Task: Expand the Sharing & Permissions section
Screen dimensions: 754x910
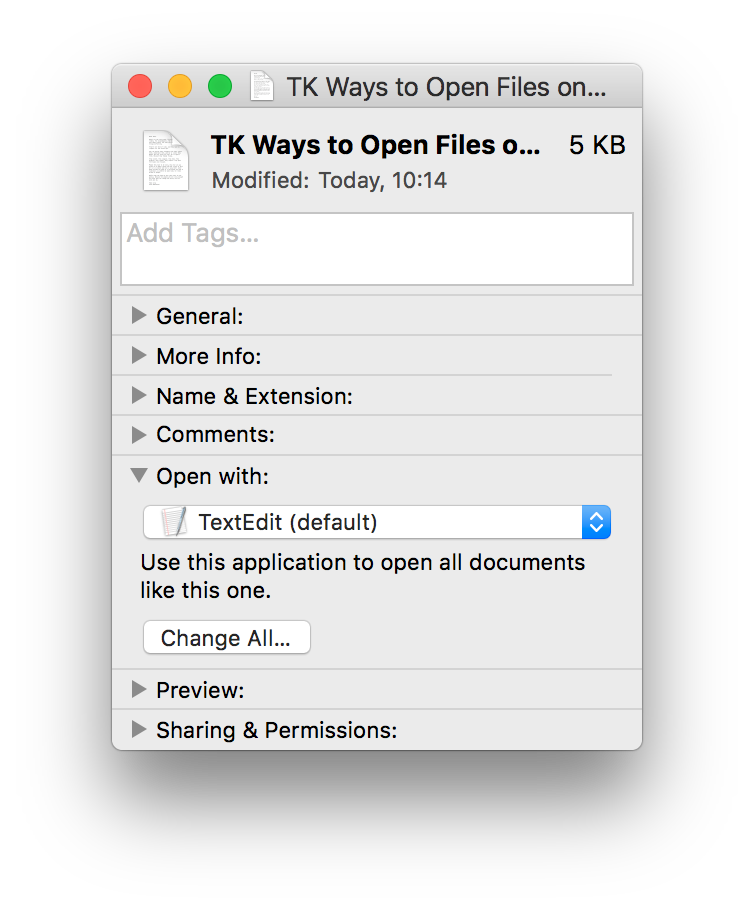Action: (x=139, y=730)
